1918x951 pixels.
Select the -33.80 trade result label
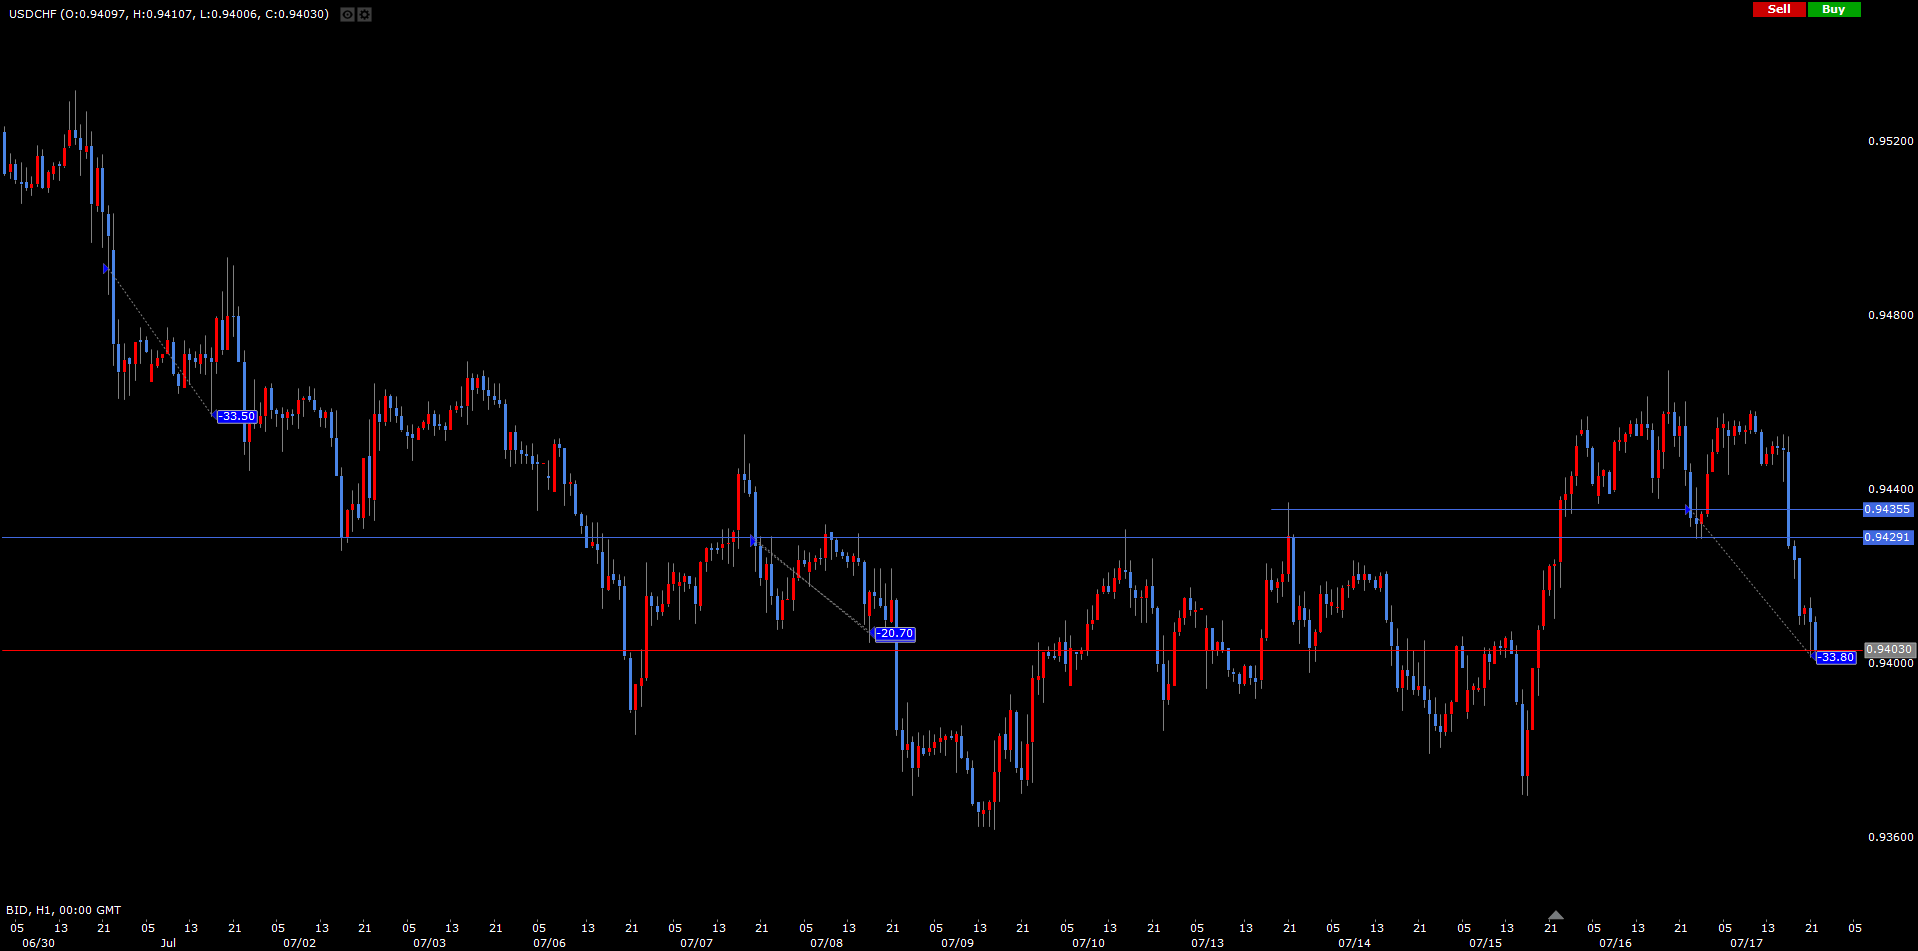(1836, 657)
